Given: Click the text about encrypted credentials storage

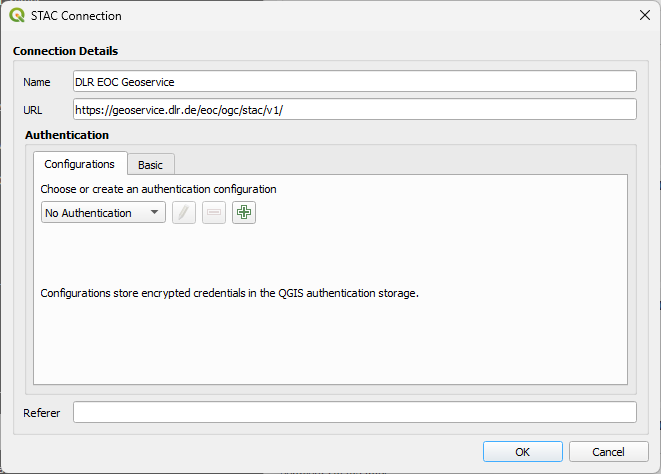Looking at the screenshot, I should [x=230, y=293].
